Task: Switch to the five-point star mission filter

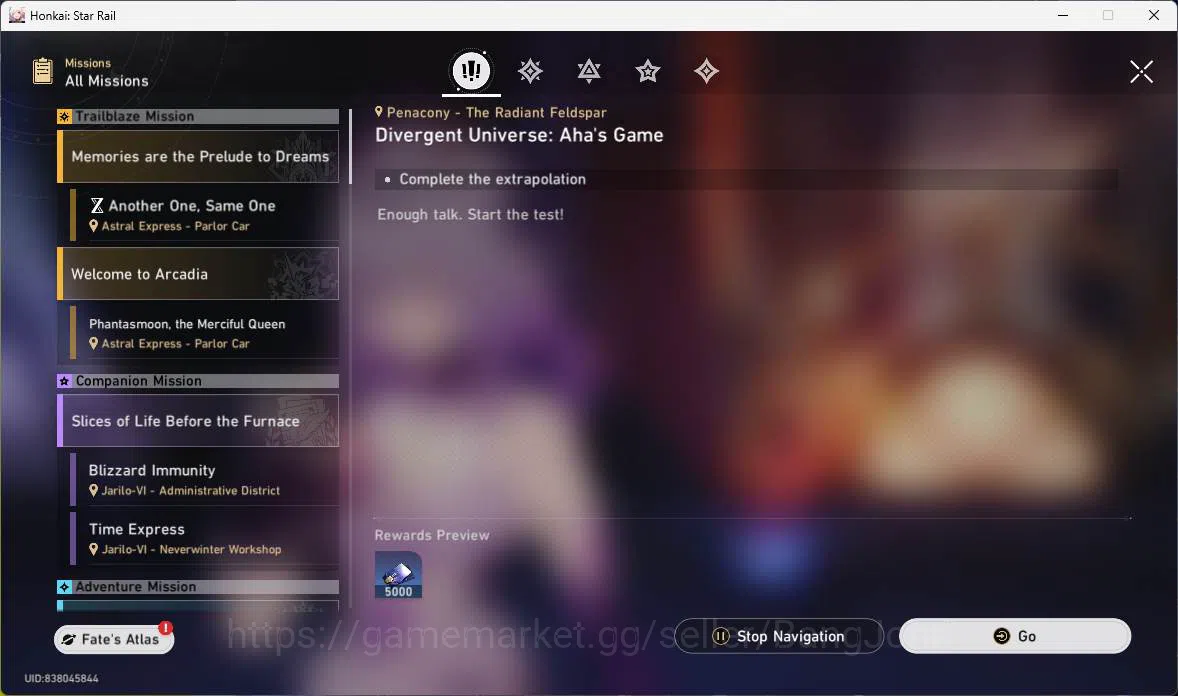Action: coord(648,71)
